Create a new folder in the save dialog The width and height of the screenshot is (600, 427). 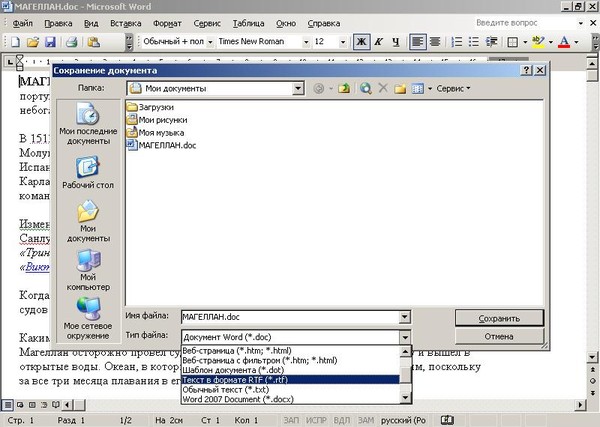click(400, 89)
